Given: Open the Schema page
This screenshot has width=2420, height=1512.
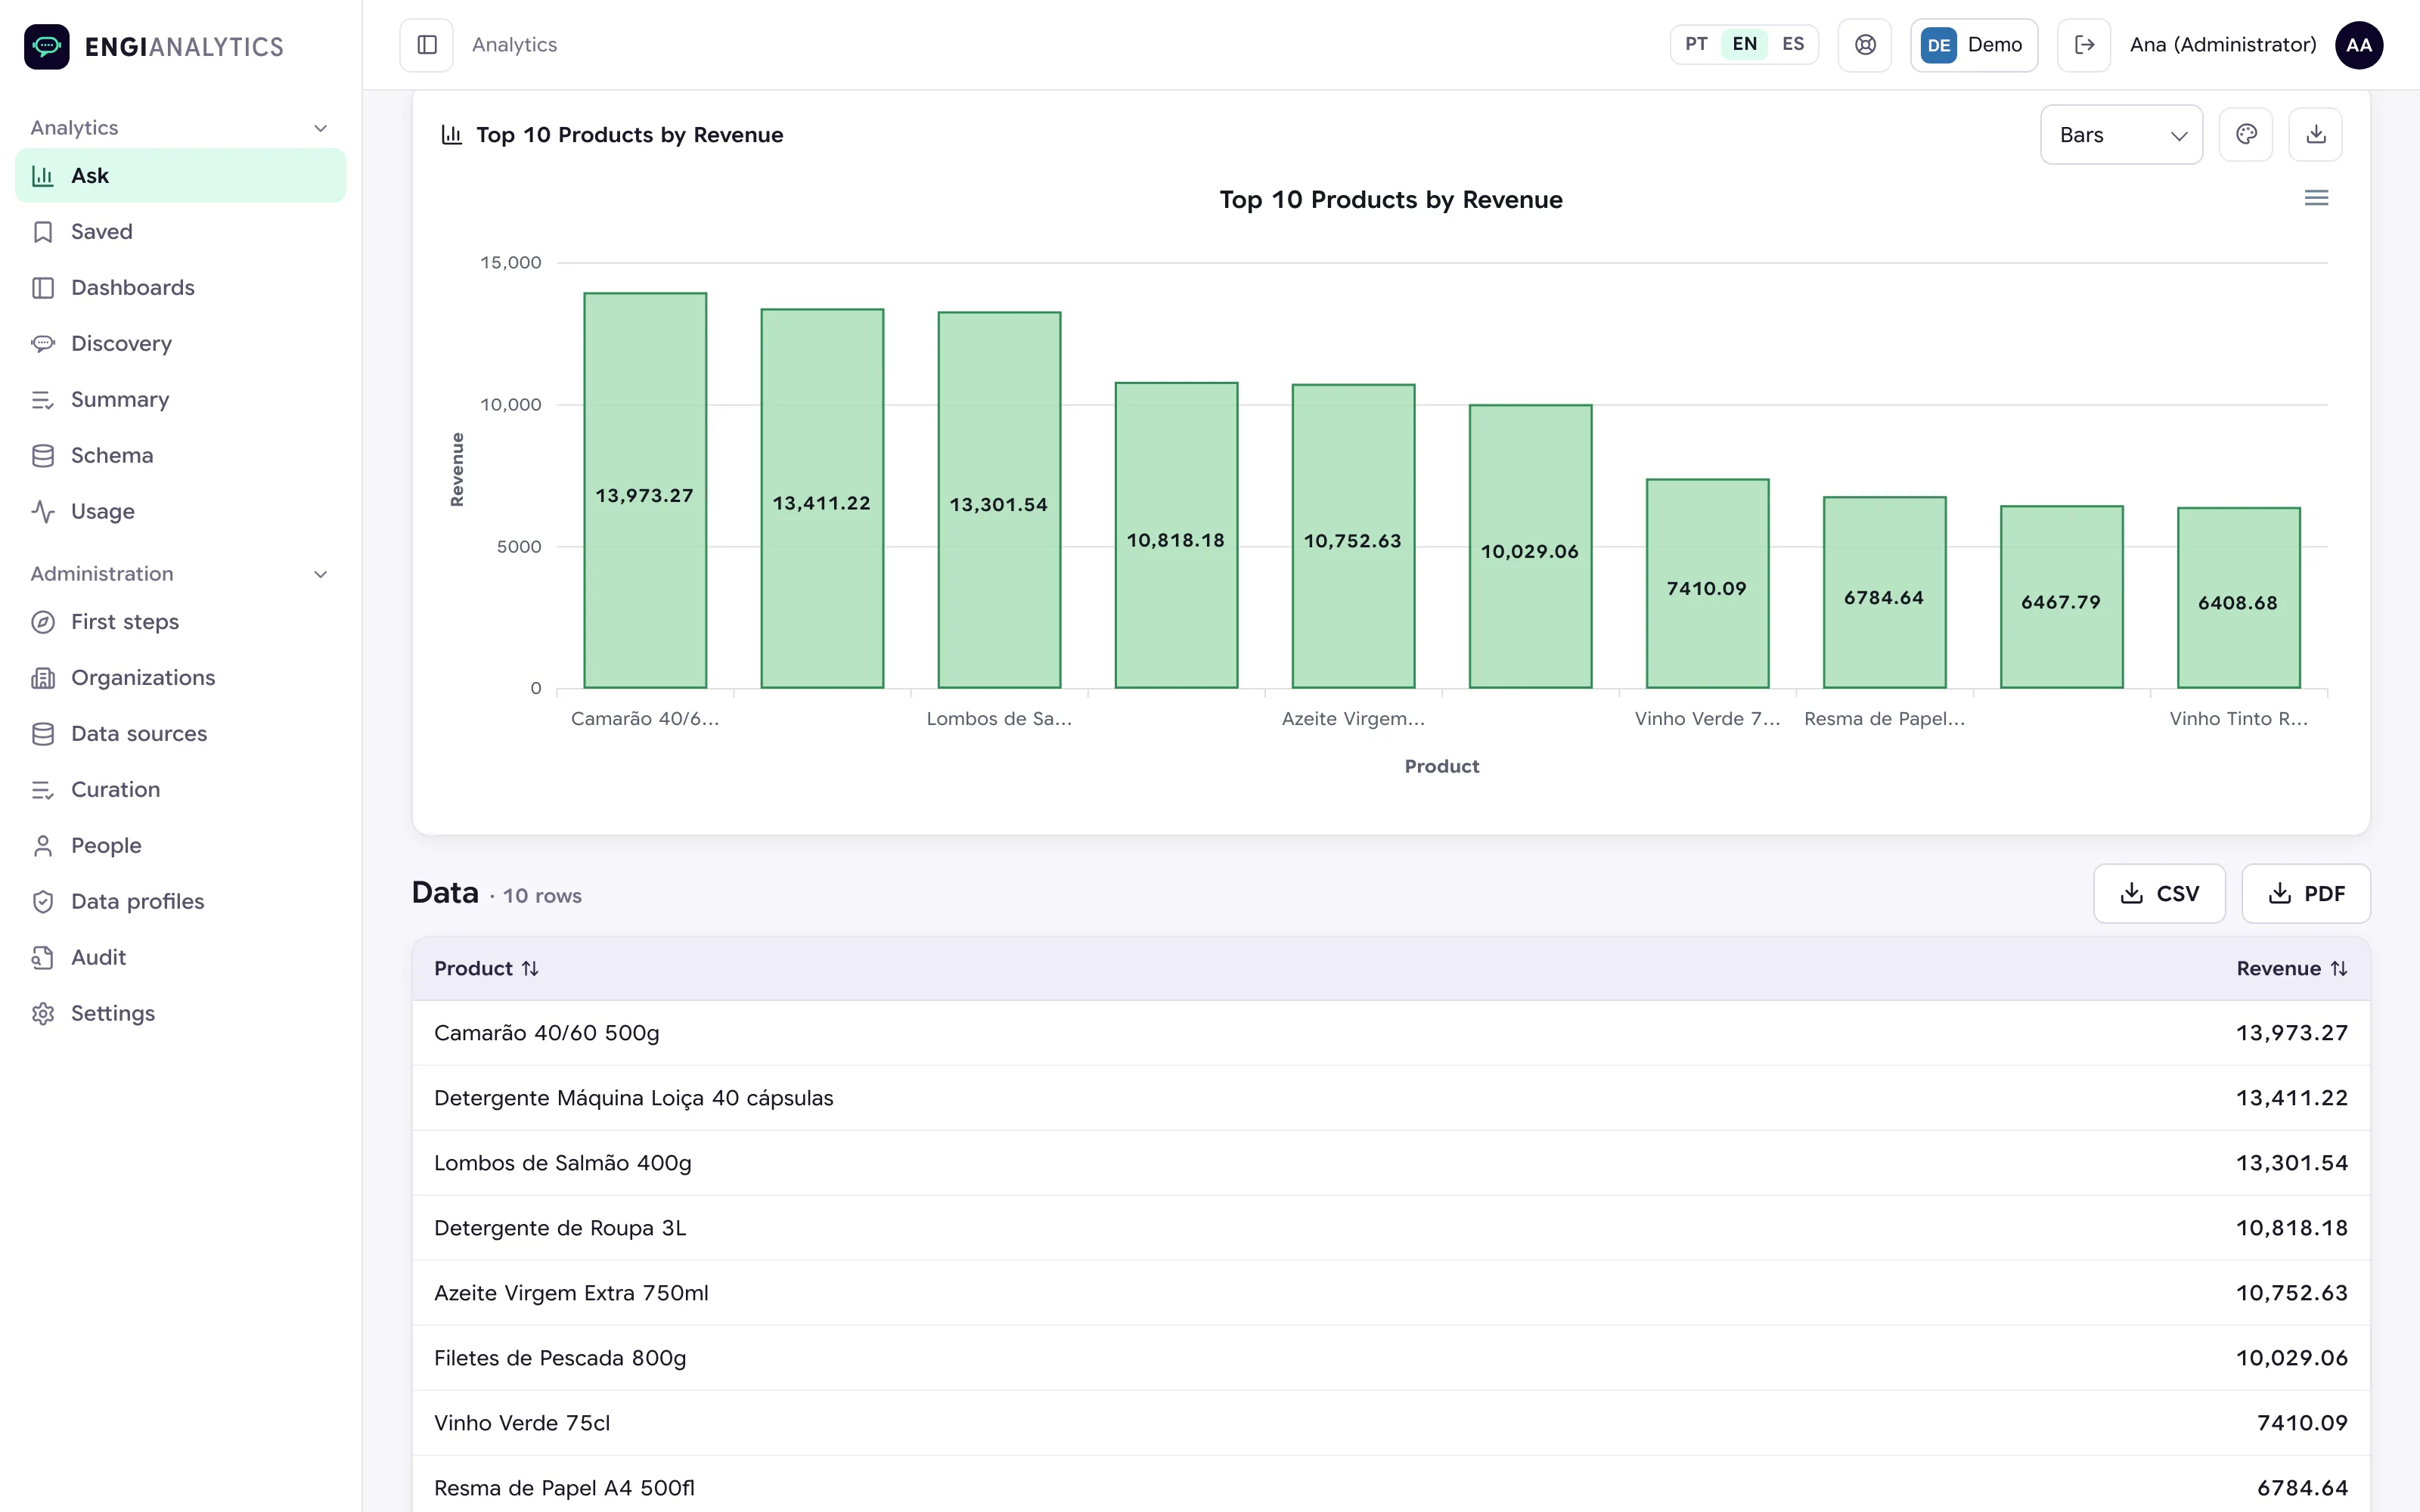Looking at the screenshot, I should click(x=180, y=456).
